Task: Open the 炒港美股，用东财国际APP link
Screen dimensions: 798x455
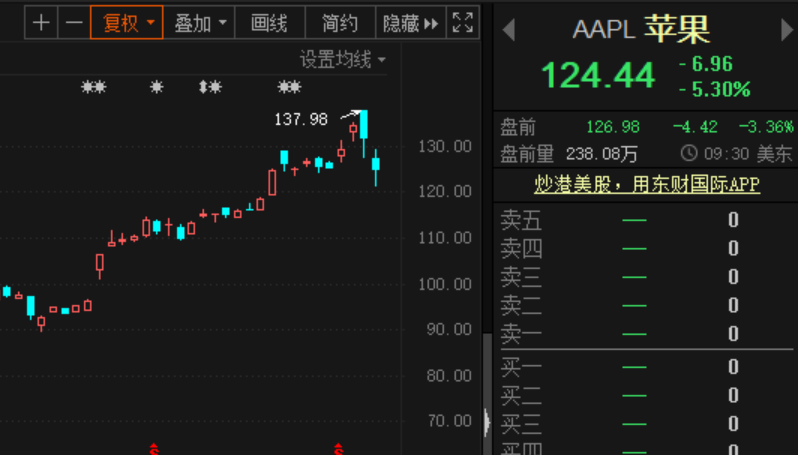Action: click(647, 184)
